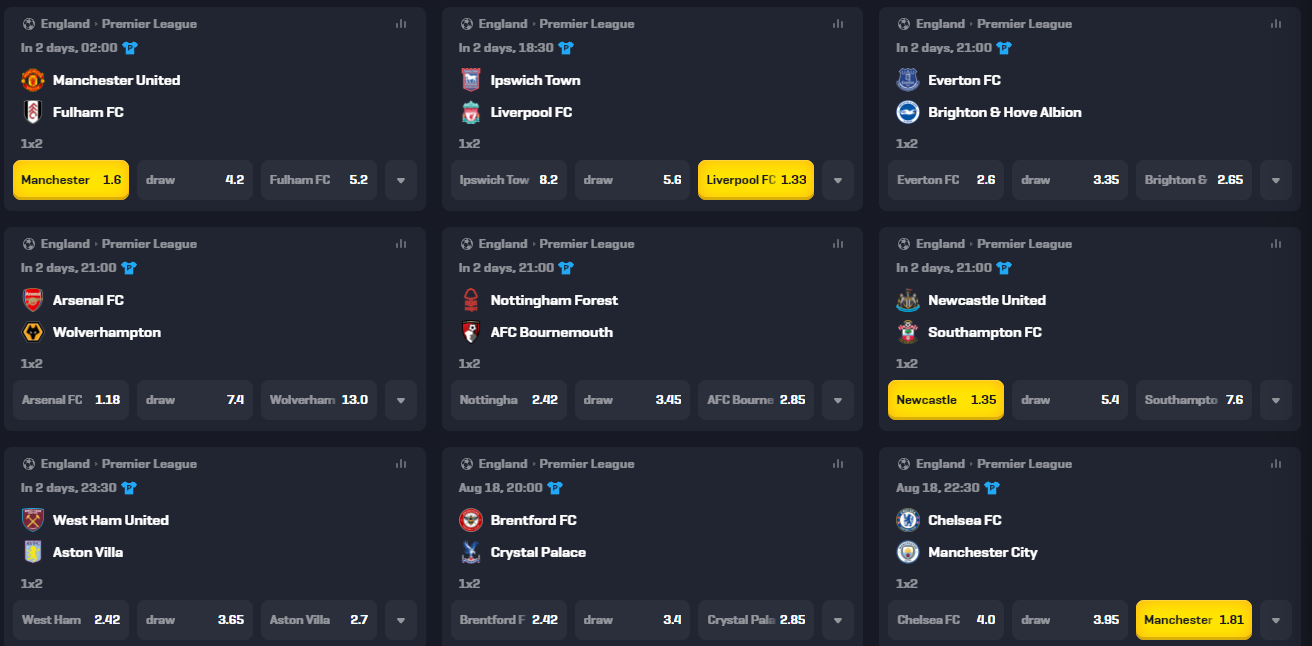Open statistics icon for Manchester United match

click(x=401, y=24)
